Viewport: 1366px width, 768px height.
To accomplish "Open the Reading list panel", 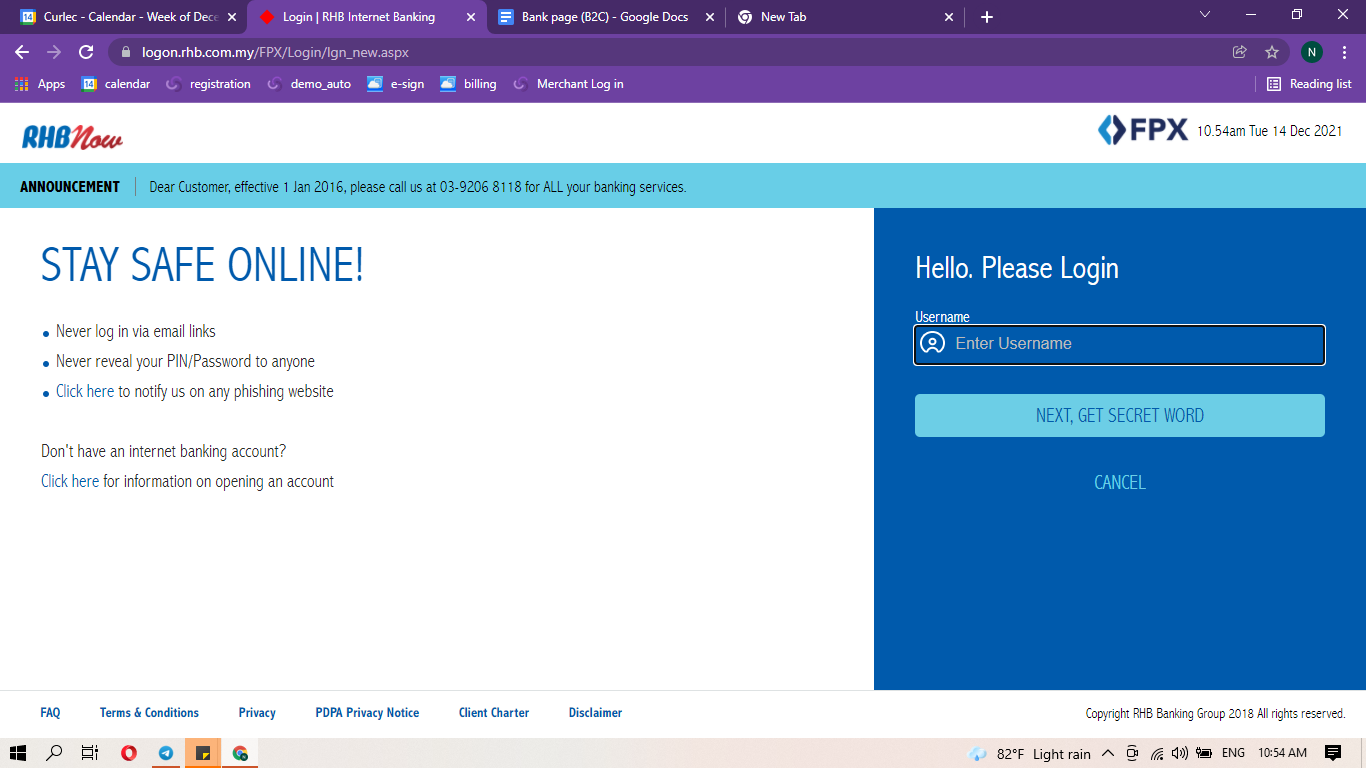I will [x=1309, y=84].
